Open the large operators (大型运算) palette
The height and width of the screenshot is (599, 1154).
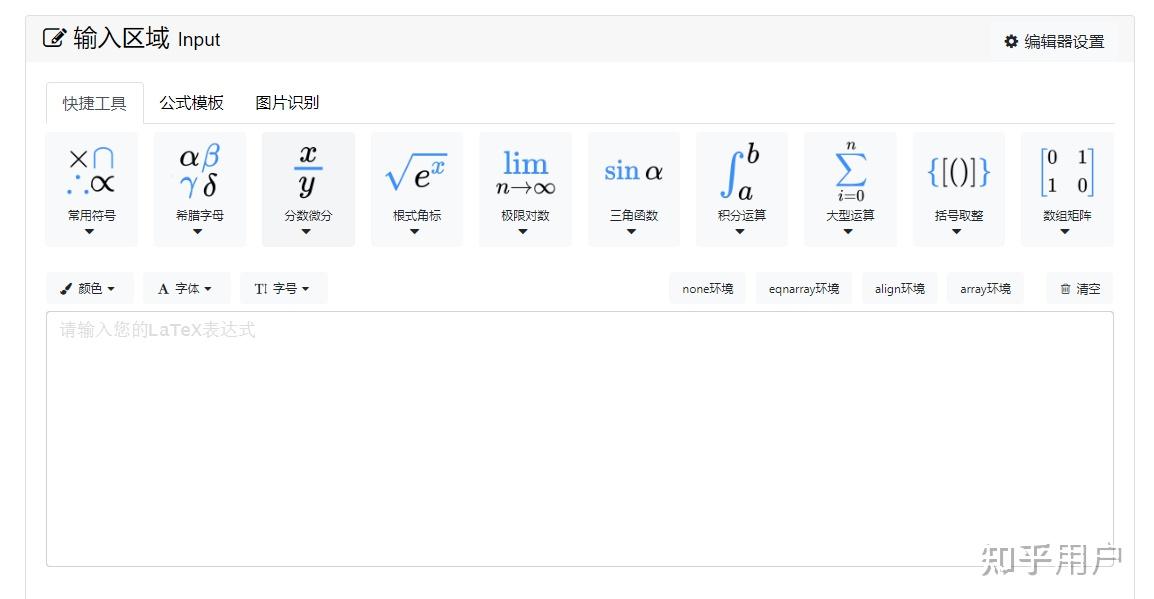[849, 188]
